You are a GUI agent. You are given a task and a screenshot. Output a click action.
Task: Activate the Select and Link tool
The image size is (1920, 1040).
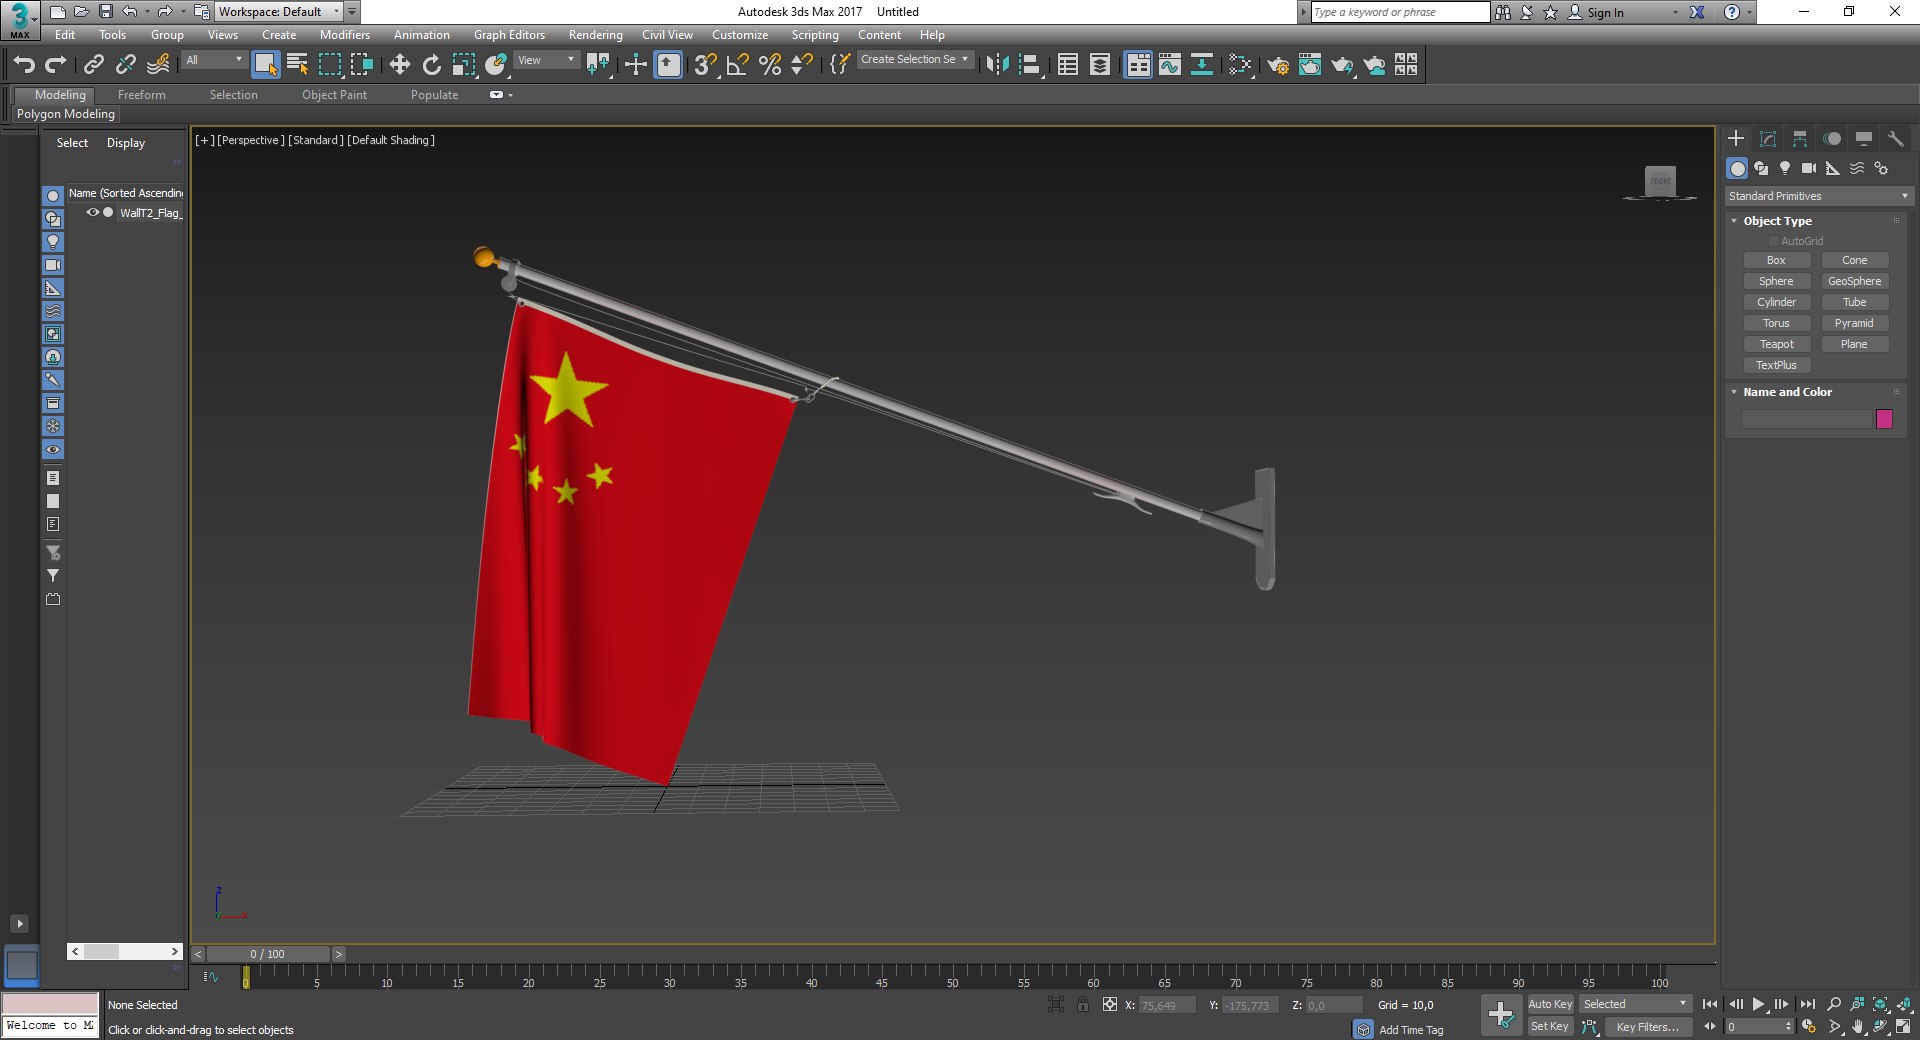94,64
